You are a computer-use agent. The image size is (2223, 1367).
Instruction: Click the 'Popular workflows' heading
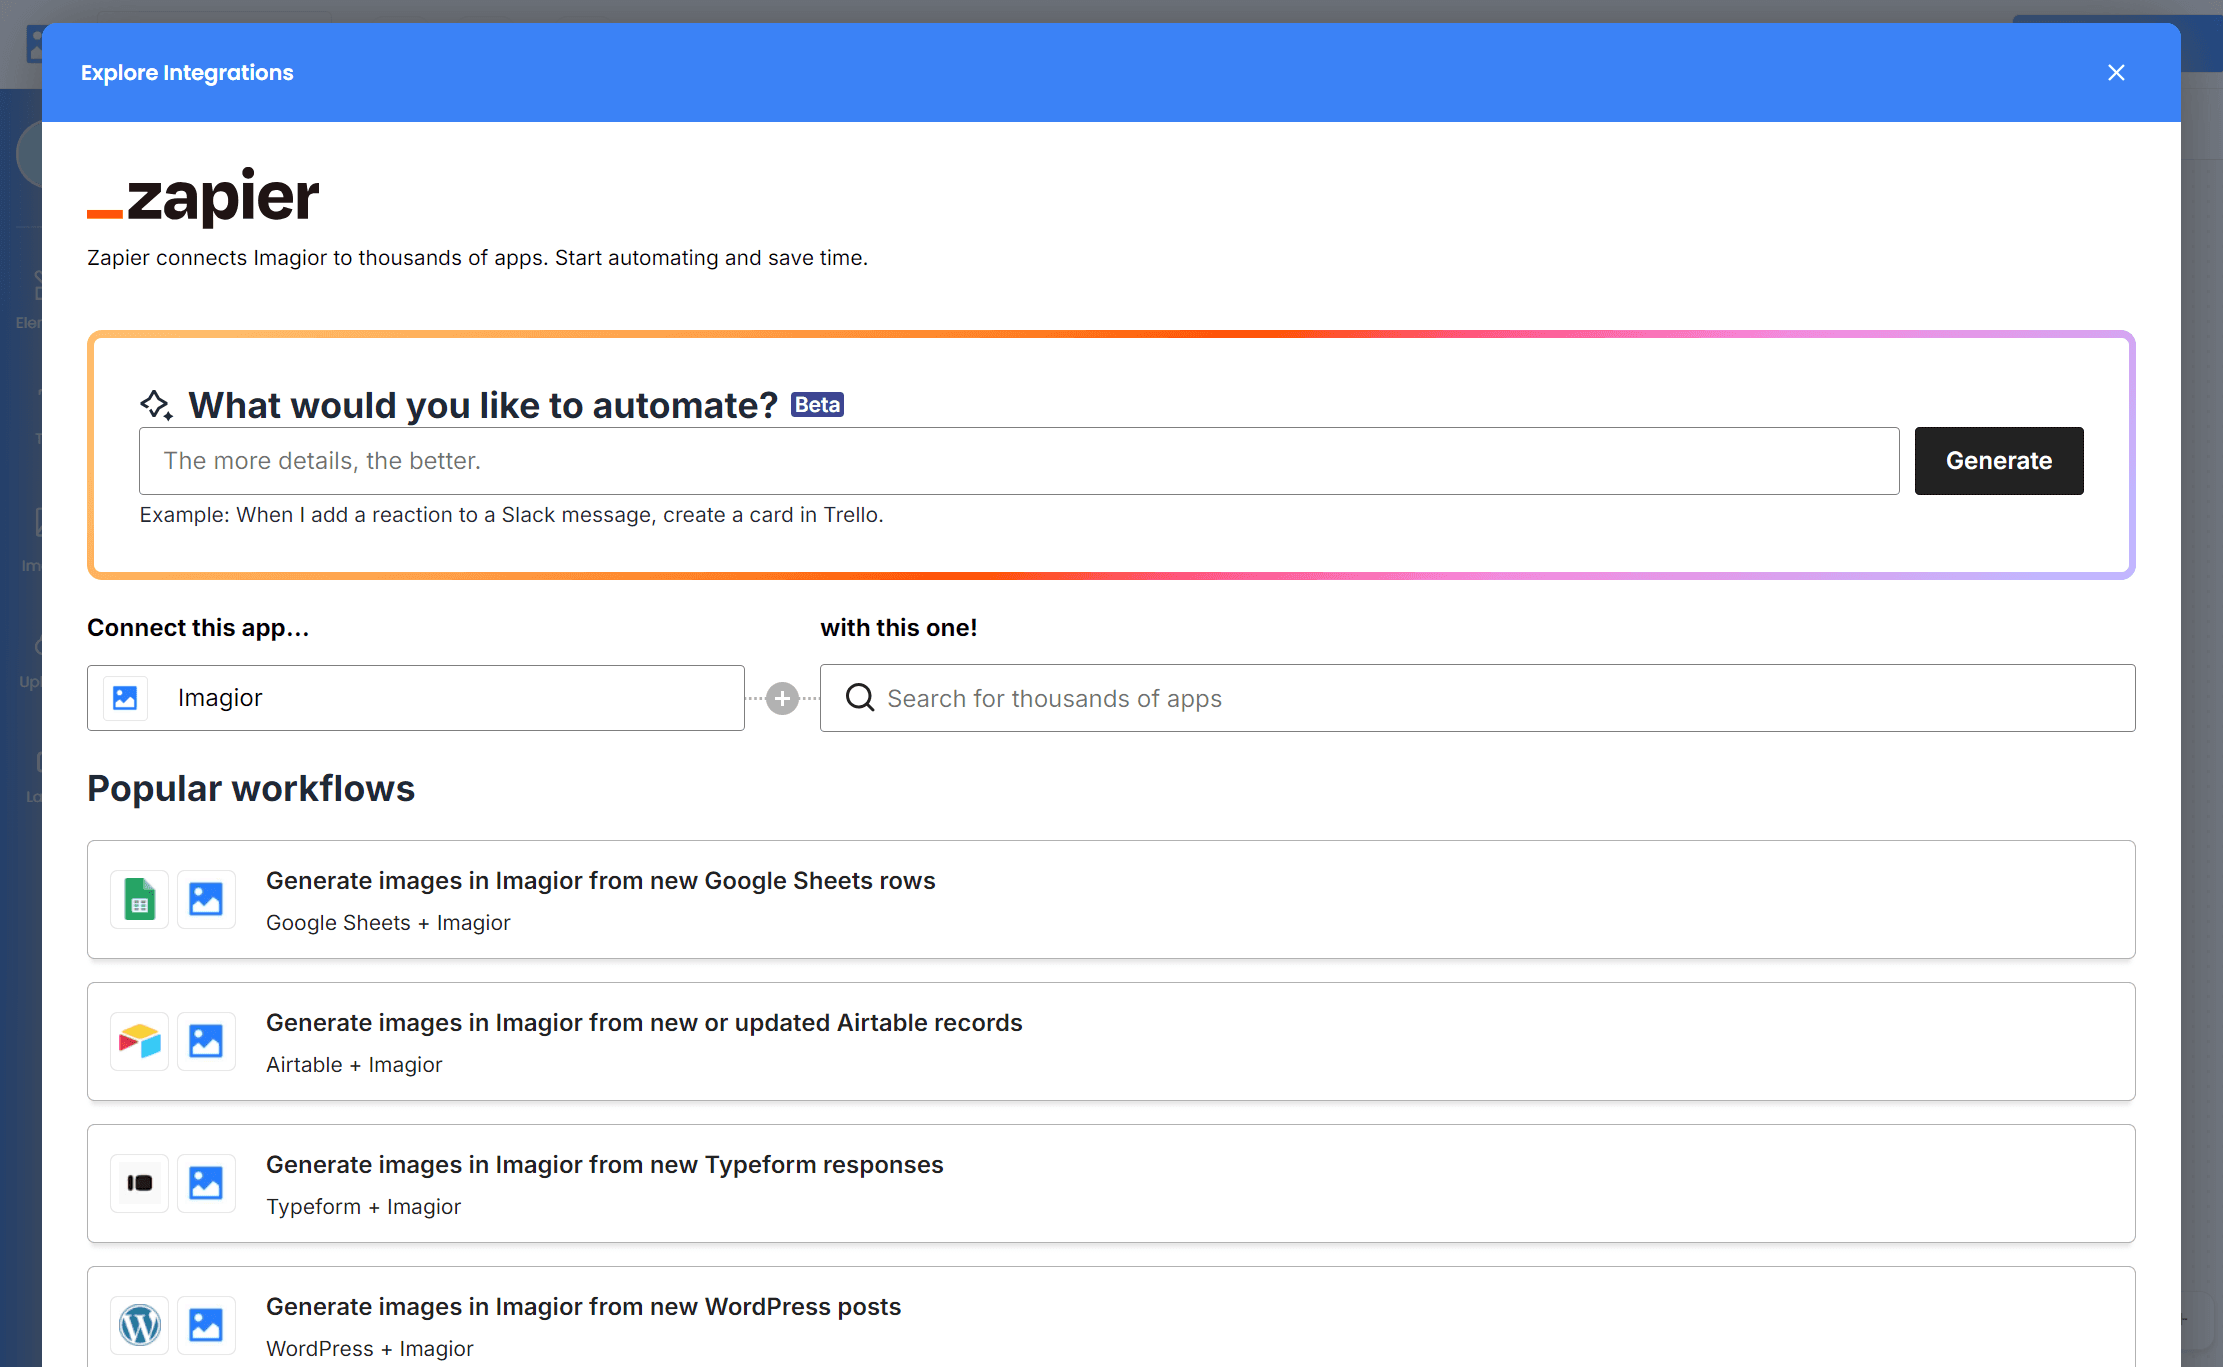(x=251, y=789)
